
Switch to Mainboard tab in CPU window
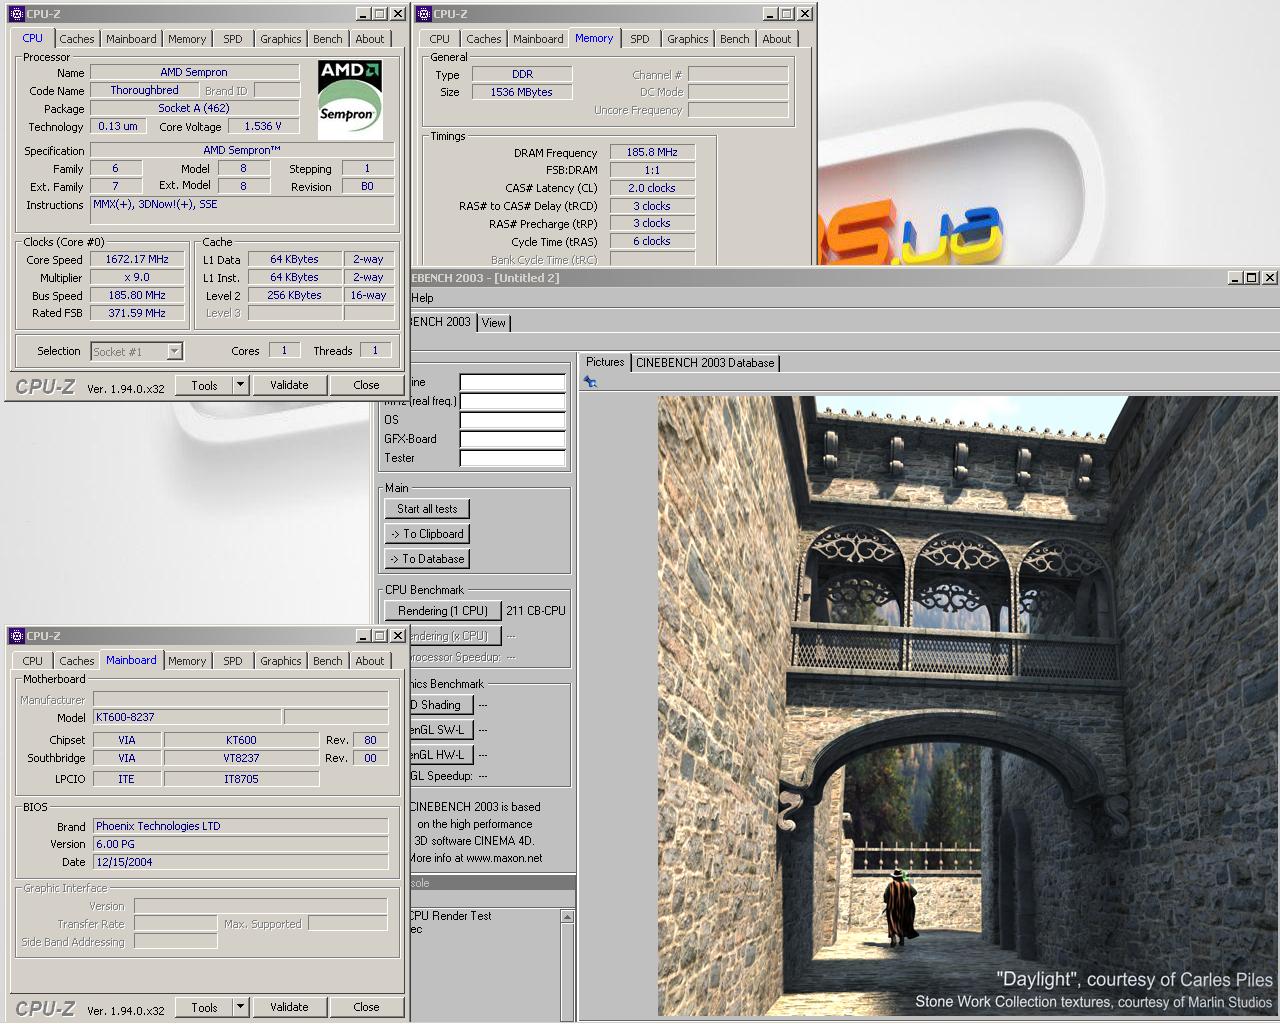(x=131, y=39)
